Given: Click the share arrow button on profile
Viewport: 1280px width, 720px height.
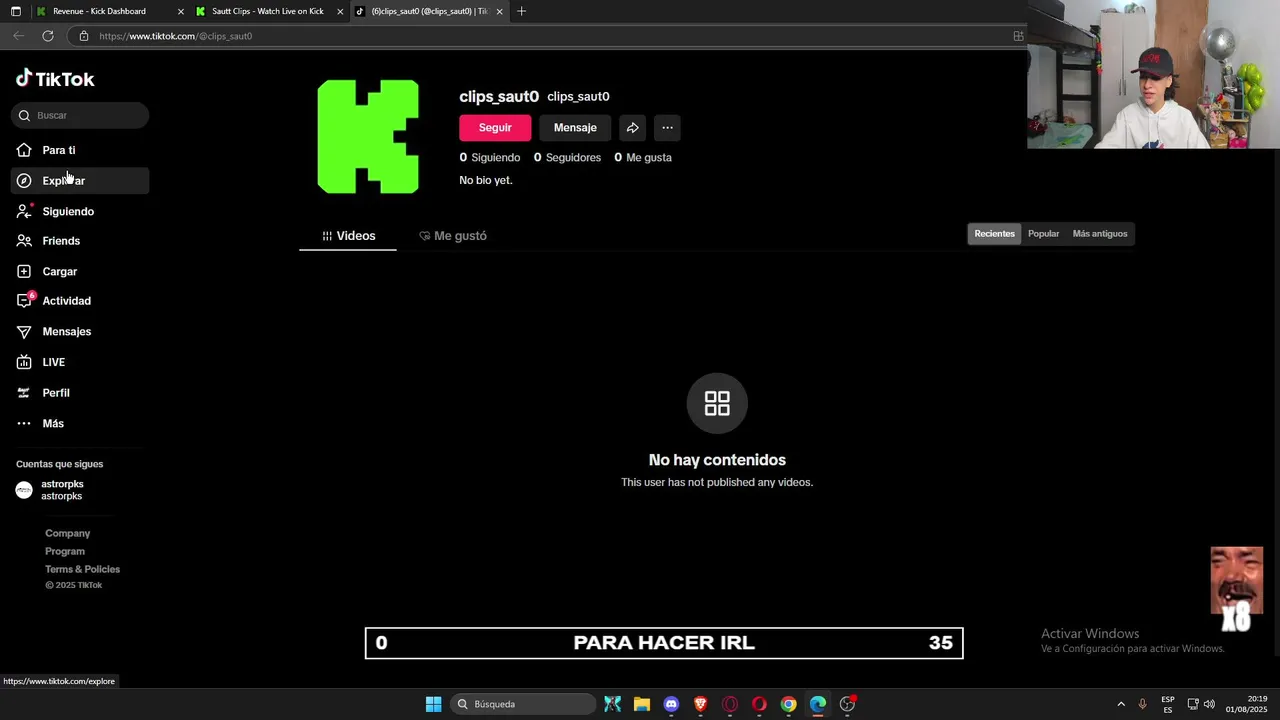Looking at the screenshot, I should tap(632, 128).
